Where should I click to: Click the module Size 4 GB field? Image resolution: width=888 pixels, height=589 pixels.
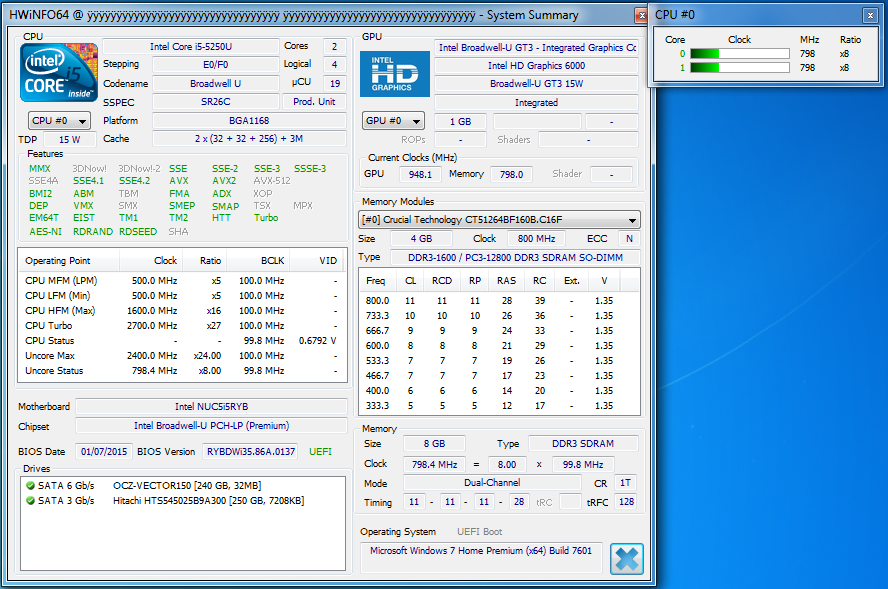tap(421, 239)
